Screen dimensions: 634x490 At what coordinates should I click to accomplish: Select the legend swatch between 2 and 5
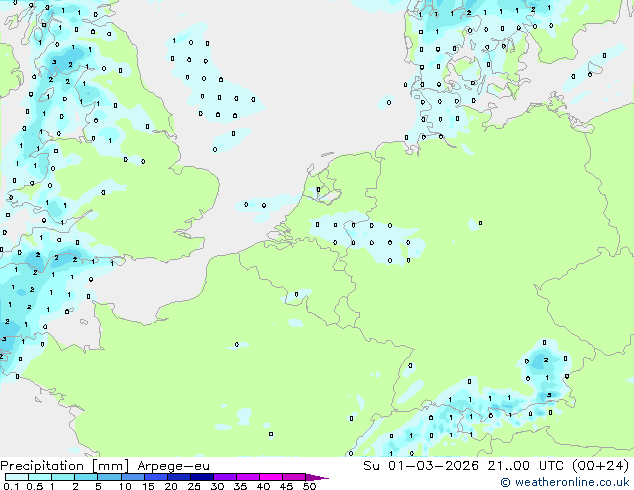pos(86,477)
